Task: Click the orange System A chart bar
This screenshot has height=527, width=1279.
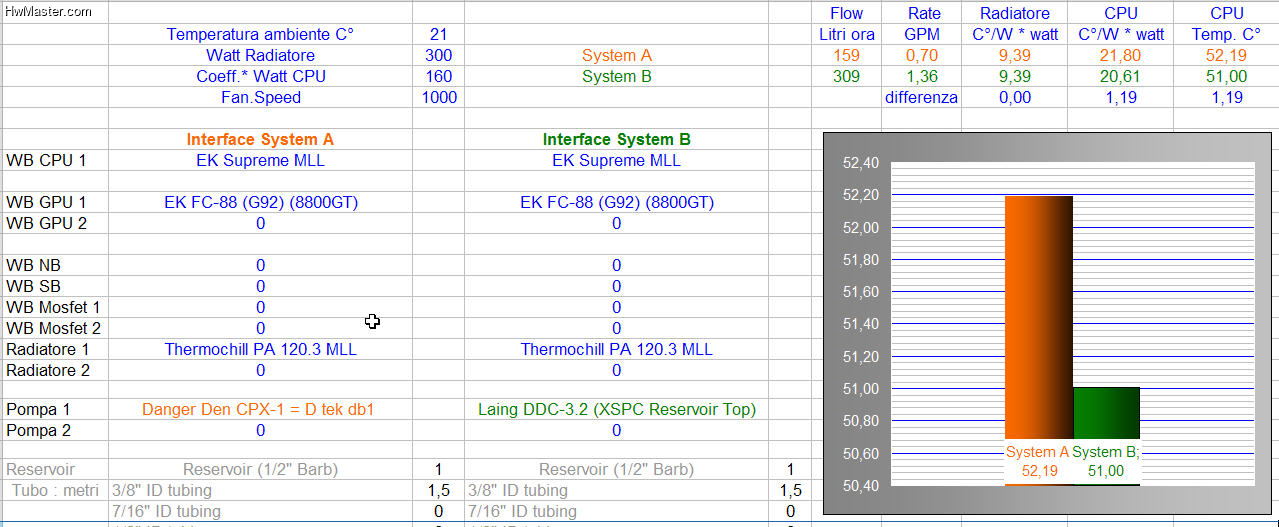Action: pos(1038,319)
